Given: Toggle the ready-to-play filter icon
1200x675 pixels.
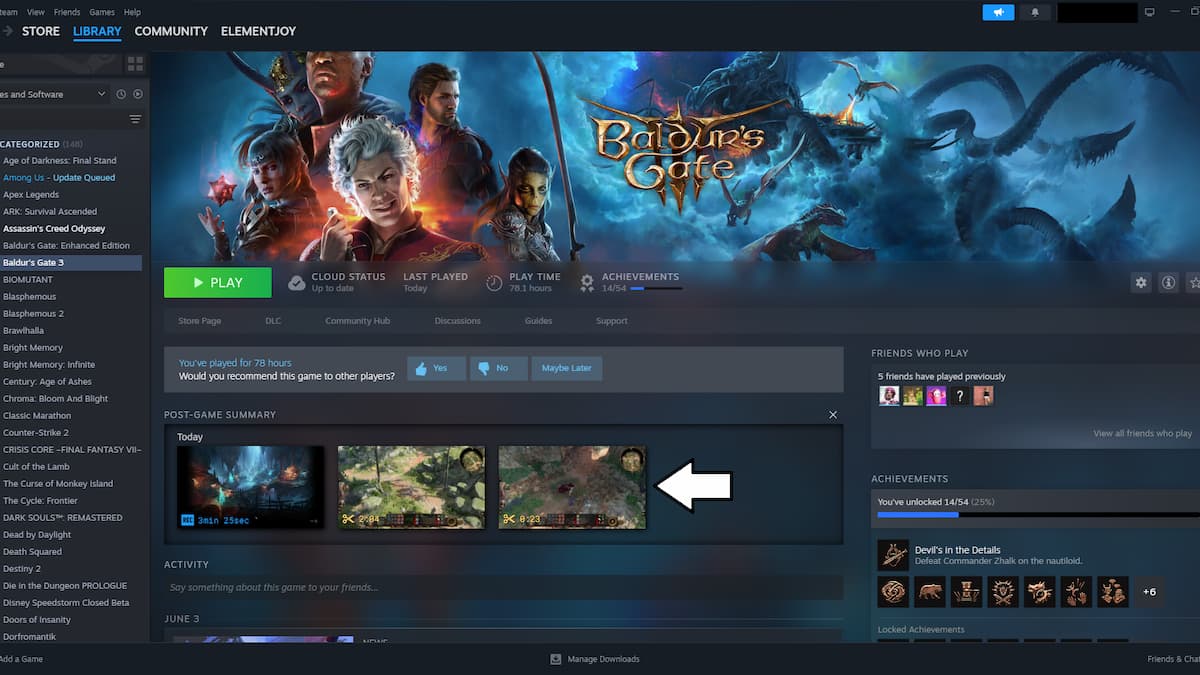Looking at the screenshot, I should (138, 93).
